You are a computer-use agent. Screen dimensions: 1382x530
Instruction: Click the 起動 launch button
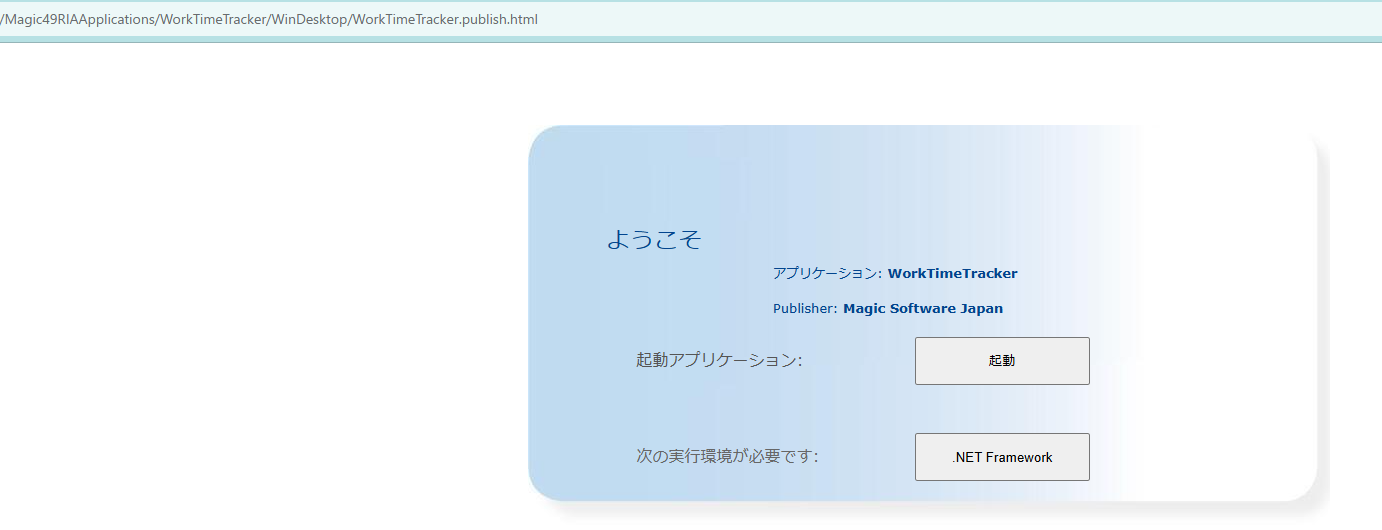(x=1002, y=361)
